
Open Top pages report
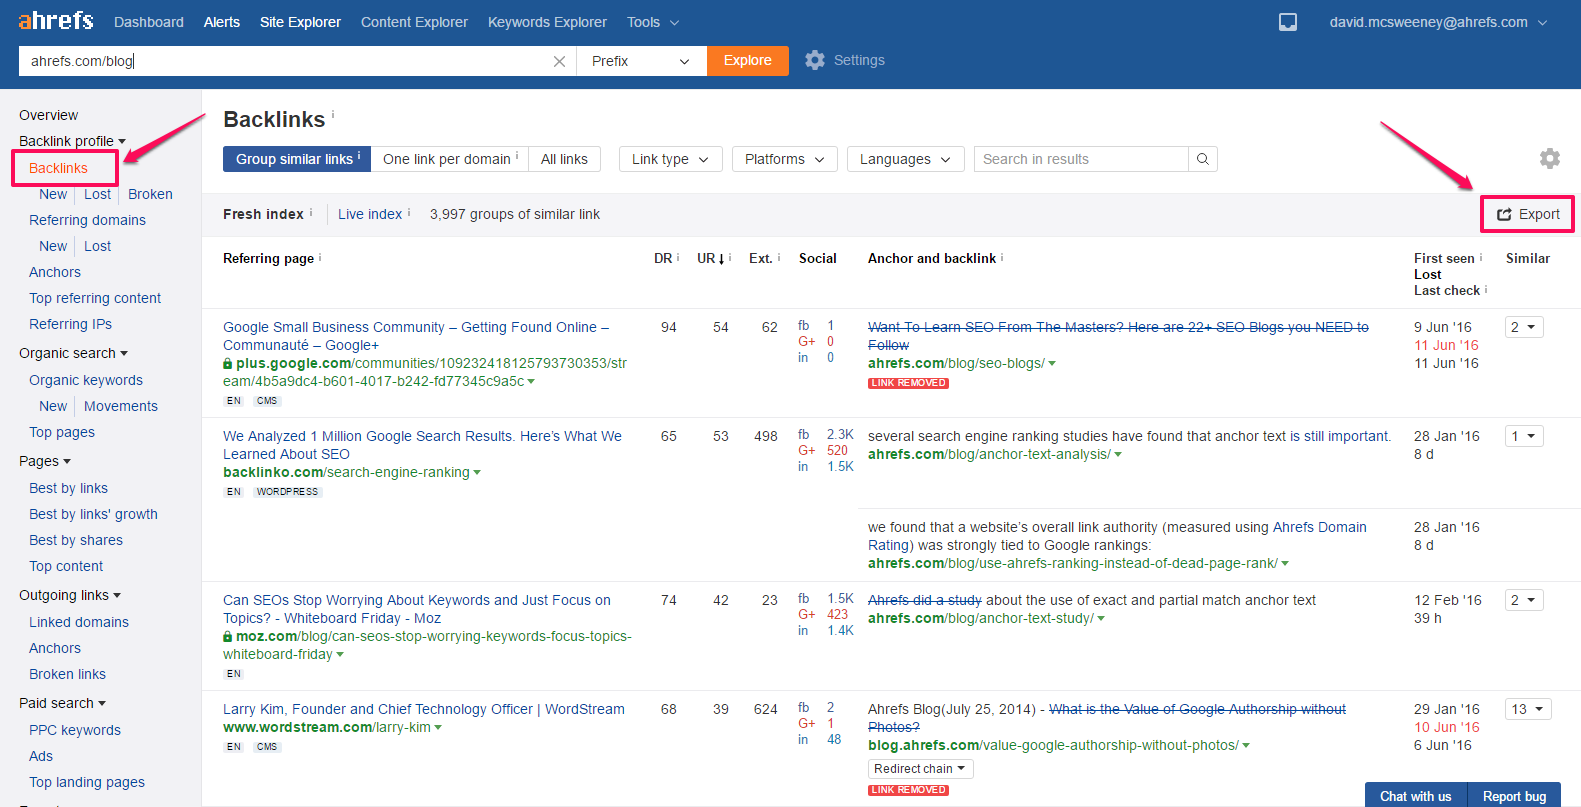pos(62,432)
